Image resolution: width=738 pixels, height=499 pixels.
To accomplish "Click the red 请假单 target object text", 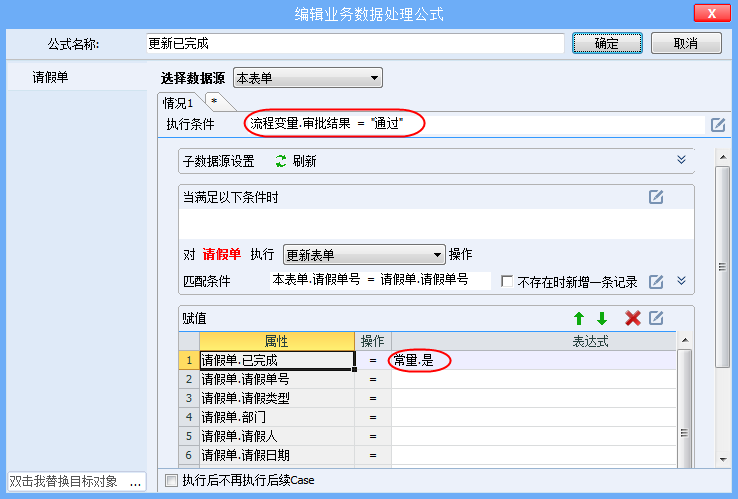I will (222, 255).
